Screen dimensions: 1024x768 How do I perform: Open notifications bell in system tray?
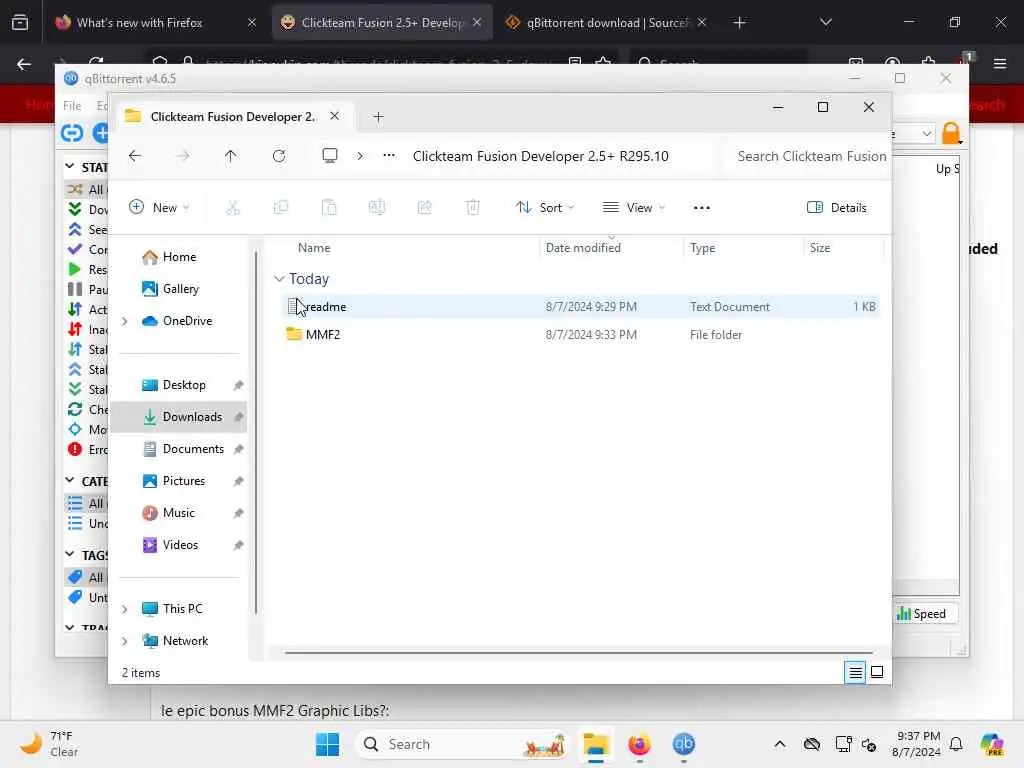pos(956,744)
